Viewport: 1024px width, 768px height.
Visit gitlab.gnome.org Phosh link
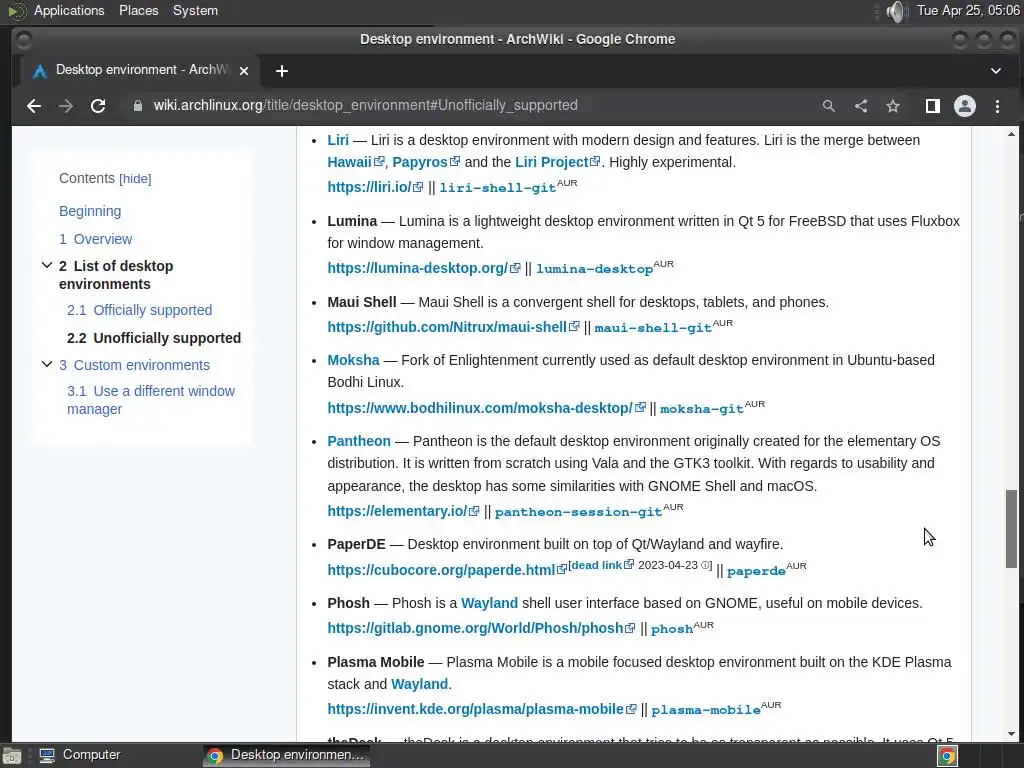point(481,628)
